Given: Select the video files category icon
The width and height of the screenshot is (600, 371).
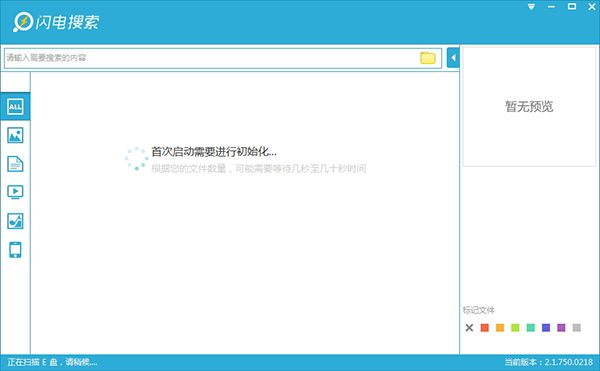Looking at the screenshot, I should (15, 192).
